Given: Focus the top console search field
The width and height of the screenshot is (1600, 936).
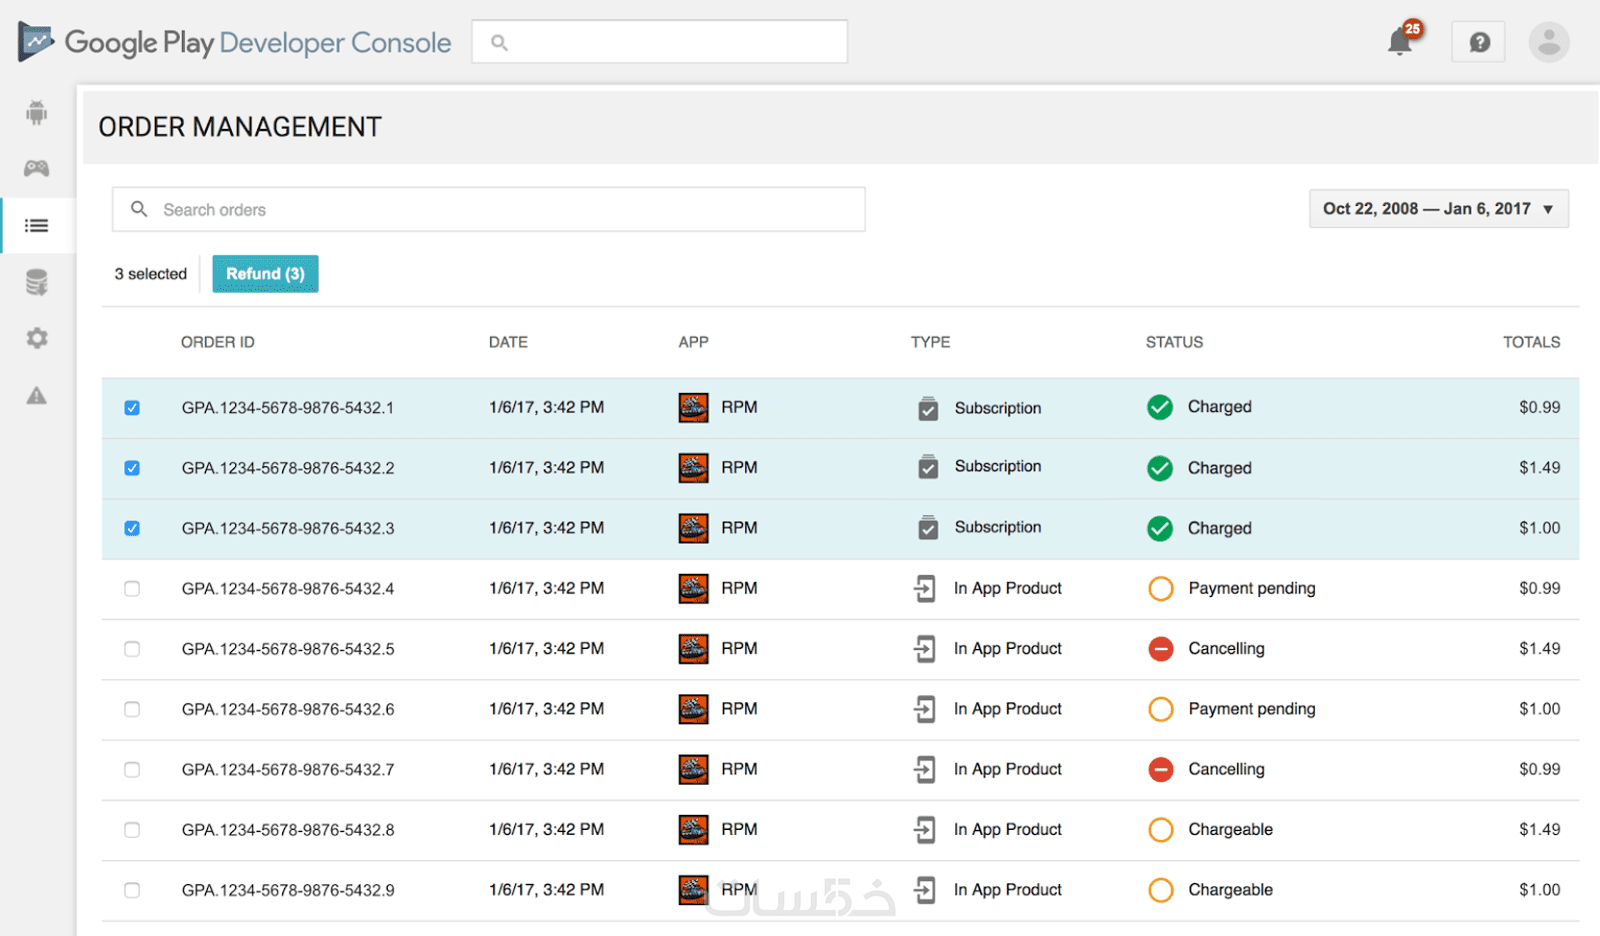Looking at the screenshot, I should [x=659, y=42].
